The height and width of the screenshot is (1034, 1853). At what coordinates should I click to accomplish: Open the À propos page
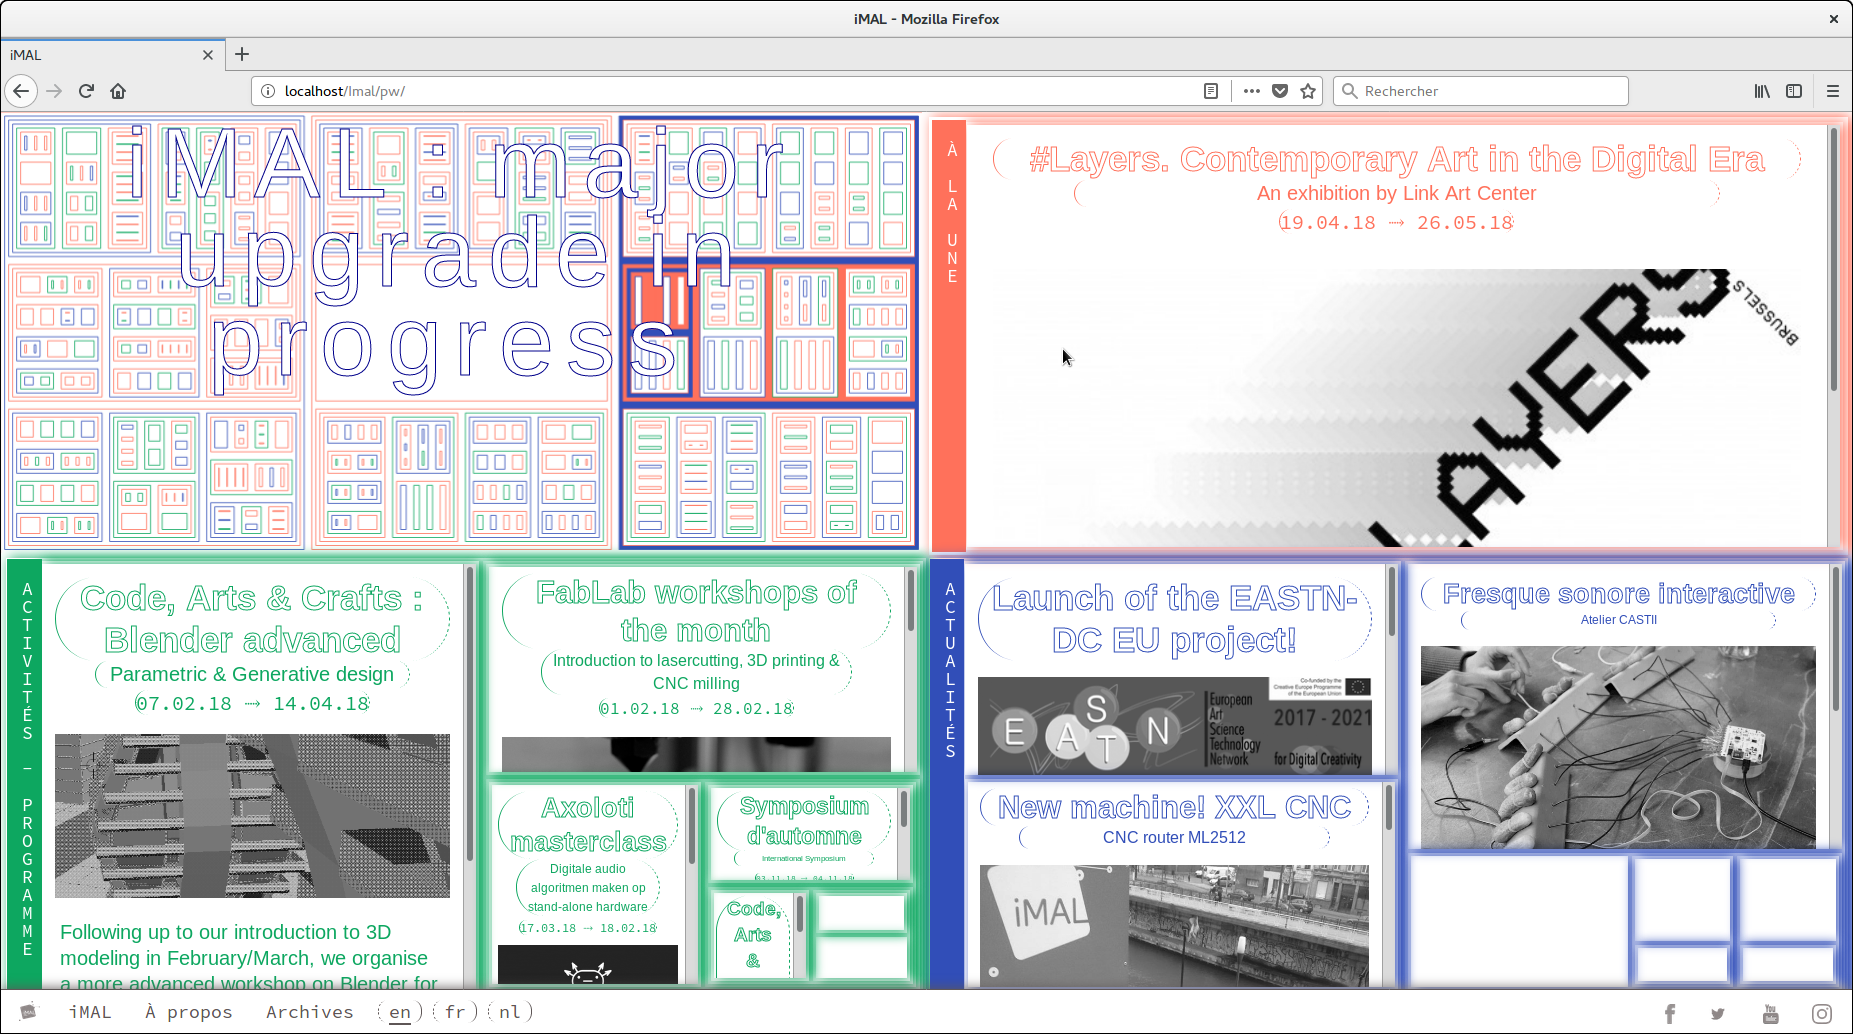[x=188, y=1012]
